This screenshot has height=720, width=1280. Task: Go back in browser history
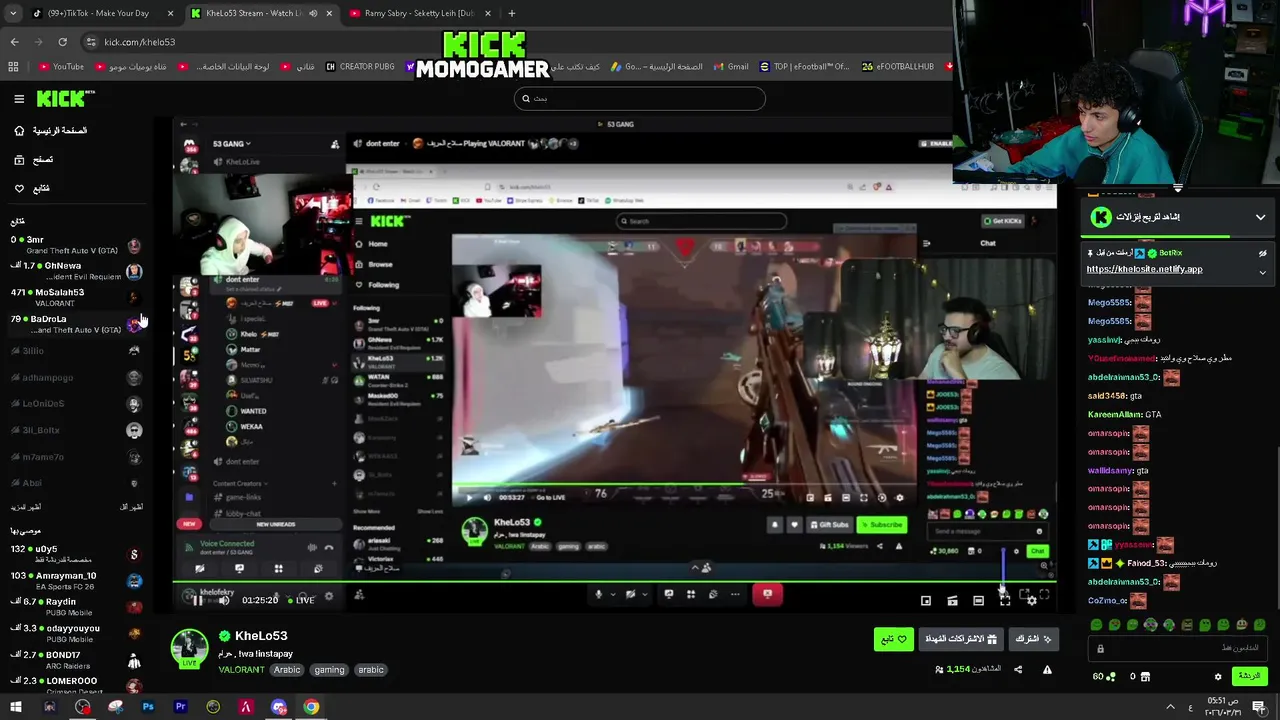point(14,42)
